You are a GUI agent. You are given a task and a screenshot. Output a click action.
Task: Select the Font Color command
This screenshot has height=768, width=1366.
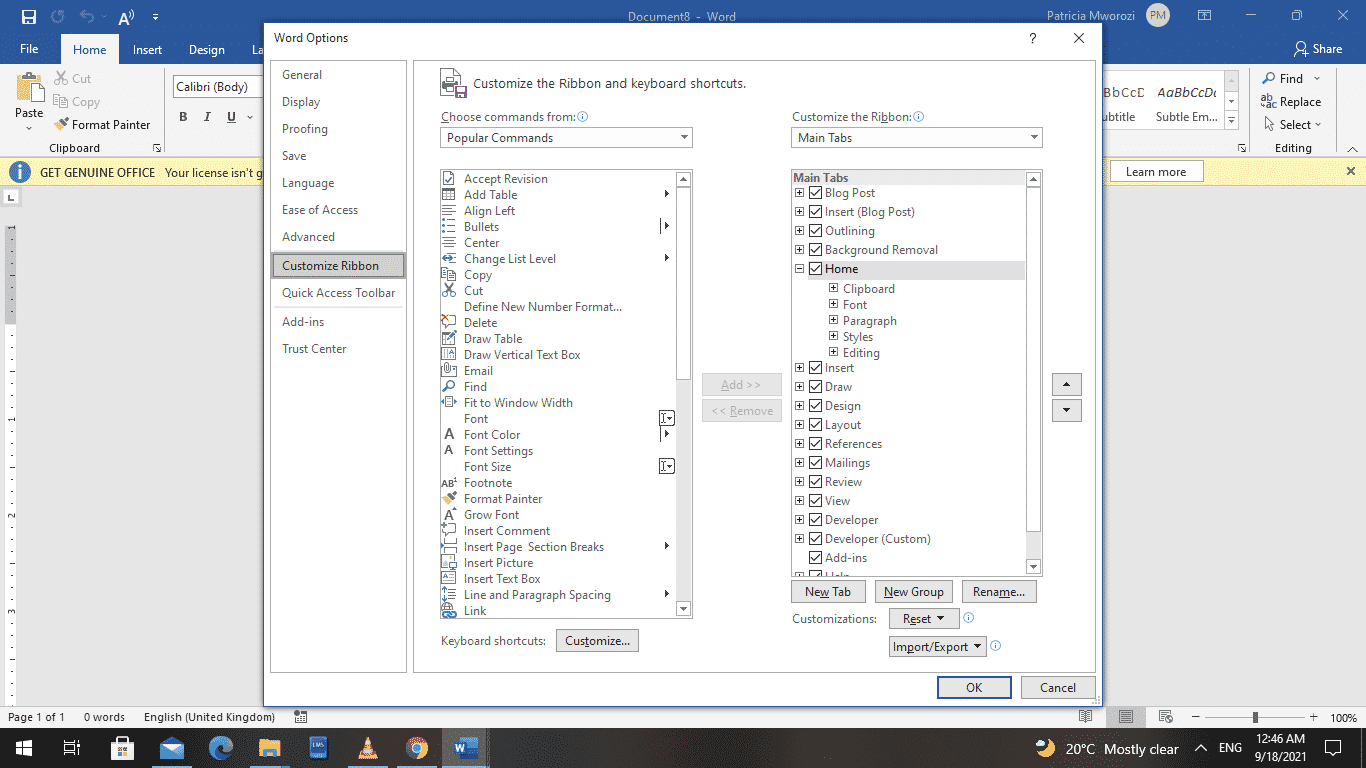491,434
